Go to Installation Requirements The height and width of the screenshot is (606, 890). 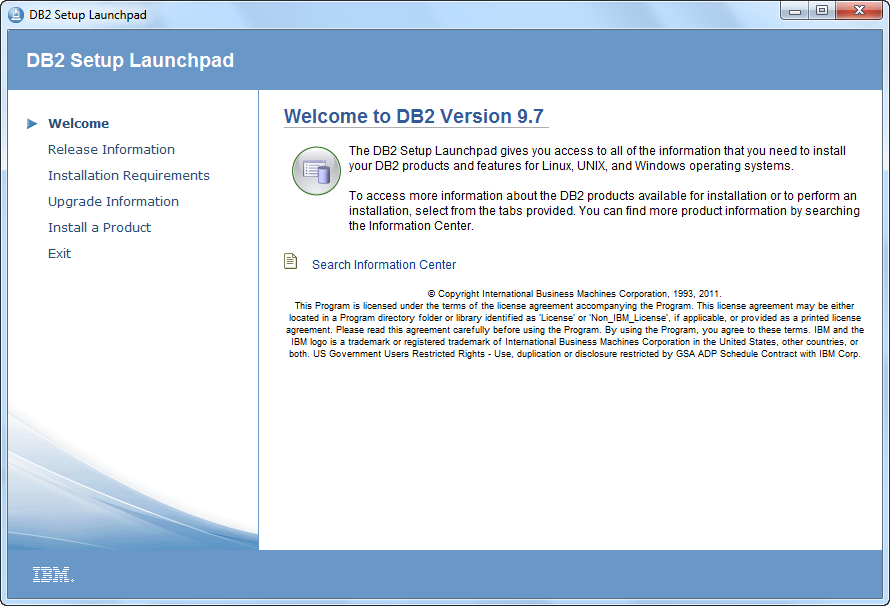tap(129, 176)
